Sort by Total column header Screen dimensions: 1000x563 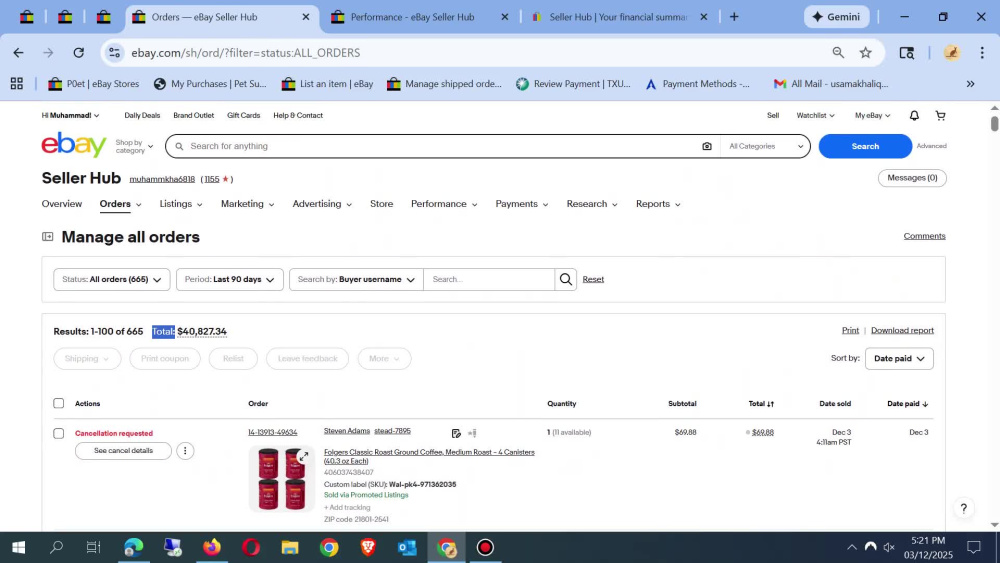(x=761, y=404)
